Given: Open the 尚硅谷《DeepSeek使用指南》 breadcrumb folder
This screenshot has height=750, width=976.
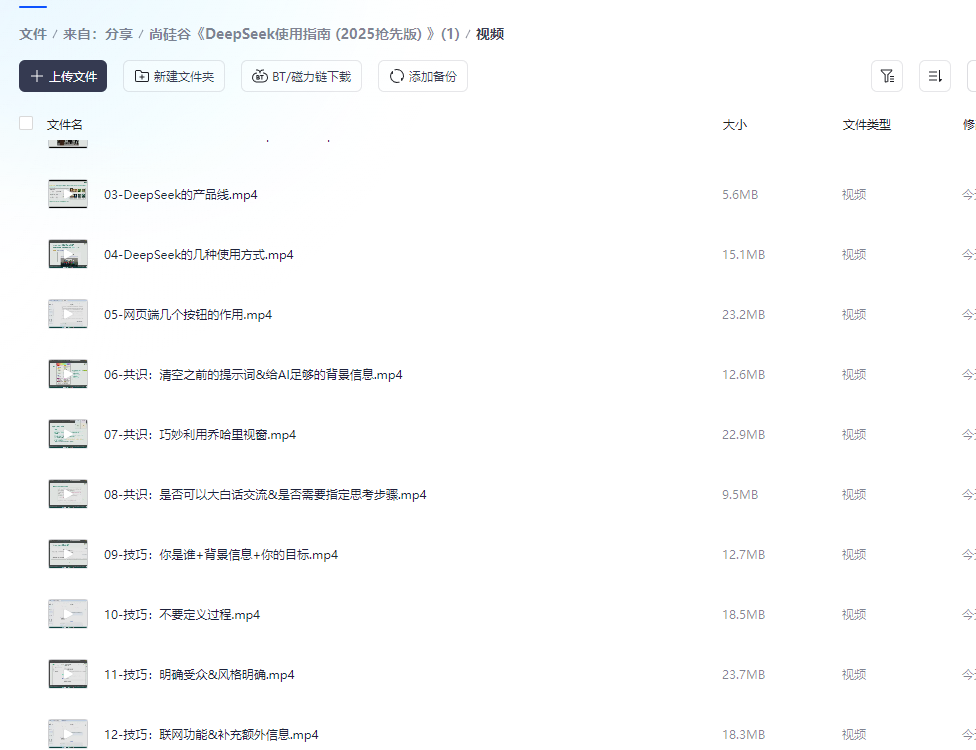Looking at the screenshot, I should pyautogui.click(x=304, y=34).
